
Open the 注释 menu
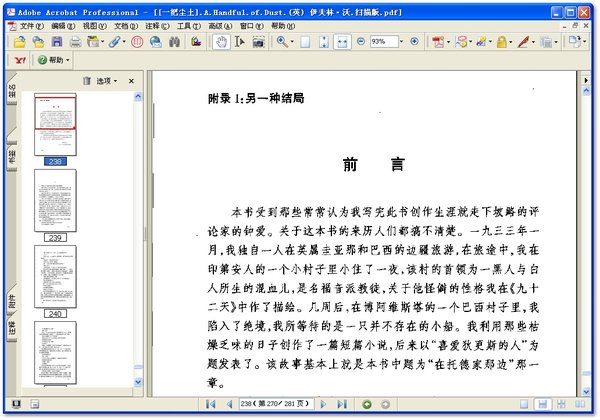[157, 26]
